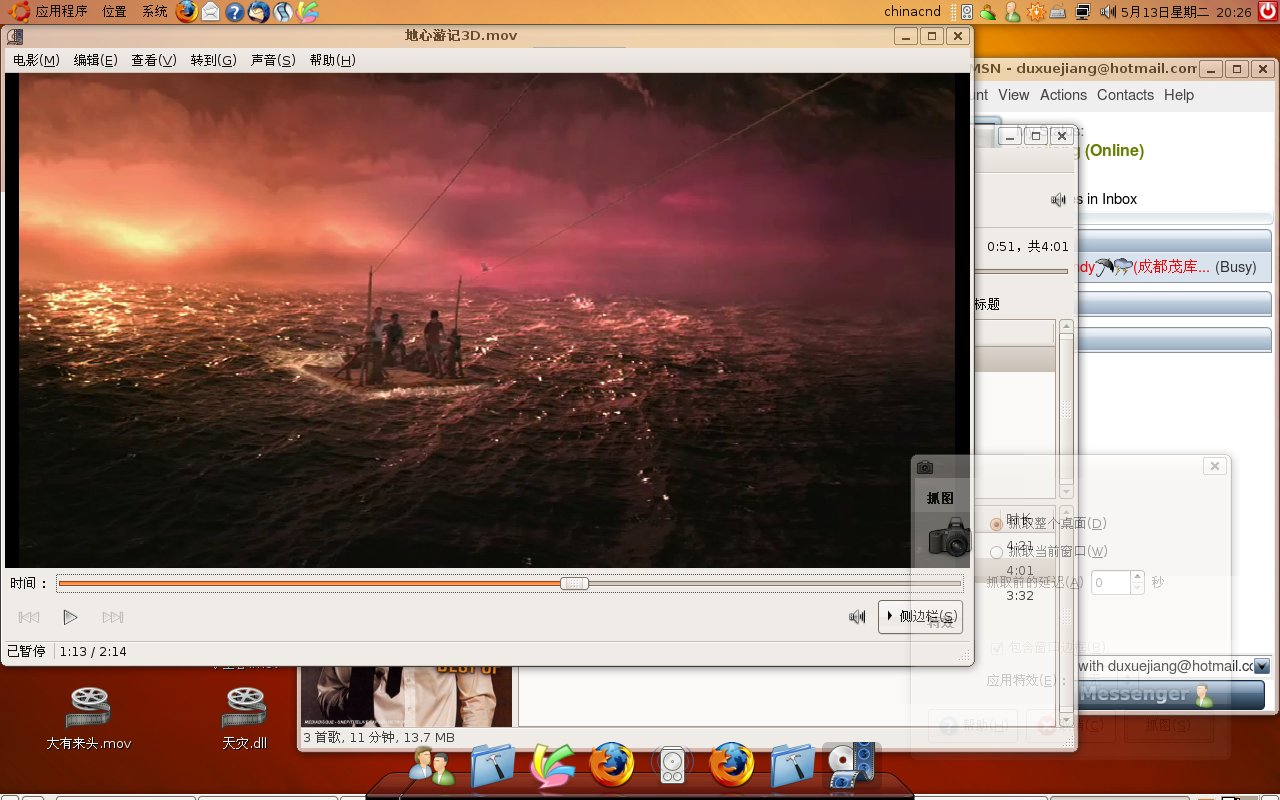Viewport: 1280px width, 800px height.
Task: Open the first hammer folder dock icon
Action: pos(492,765)
